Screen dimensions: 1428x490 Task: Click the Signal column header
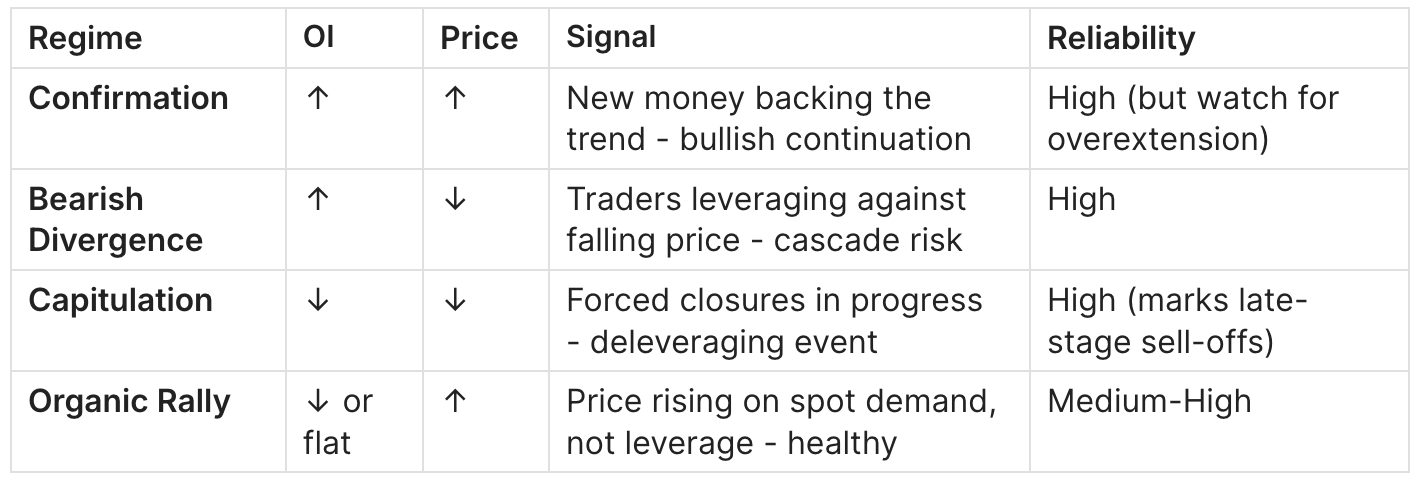tap(611, 38)
